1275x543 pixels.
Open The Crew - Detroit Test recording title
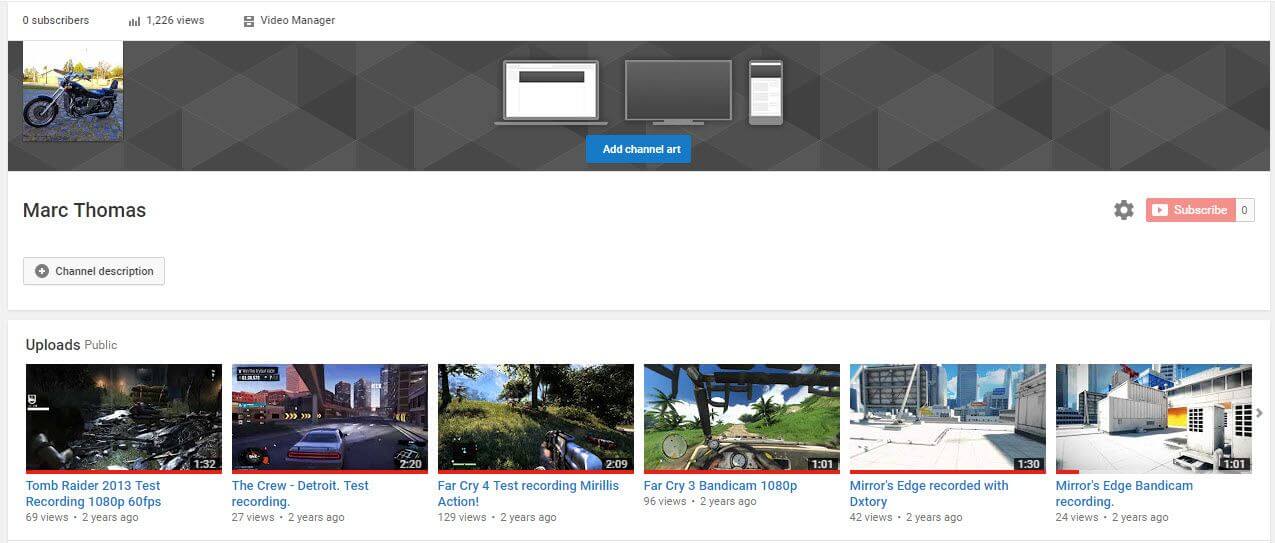300,494
